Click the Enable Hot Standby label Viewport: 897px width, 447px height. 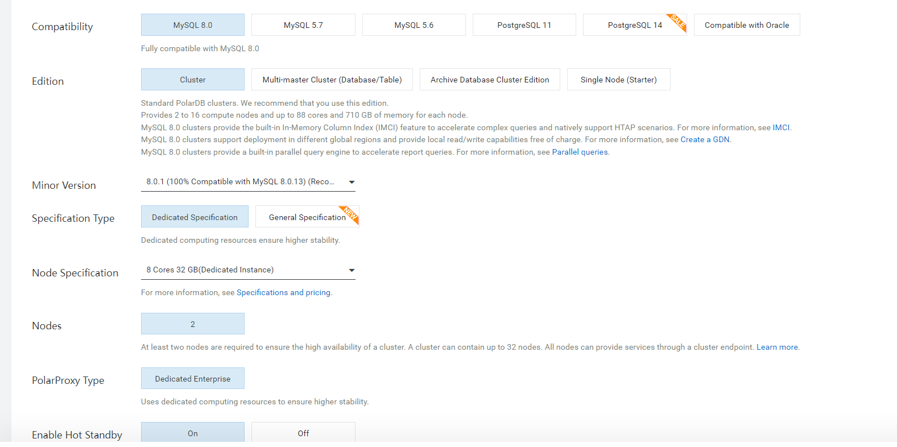(77, 436)
